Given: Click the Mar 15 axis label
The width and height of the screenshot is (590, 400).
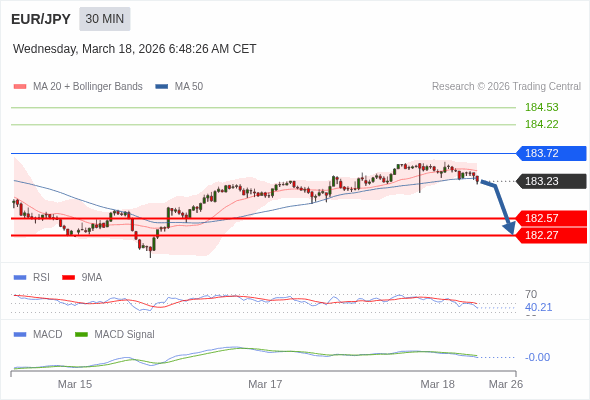Looking at the screenshot, I should [75, 384].
